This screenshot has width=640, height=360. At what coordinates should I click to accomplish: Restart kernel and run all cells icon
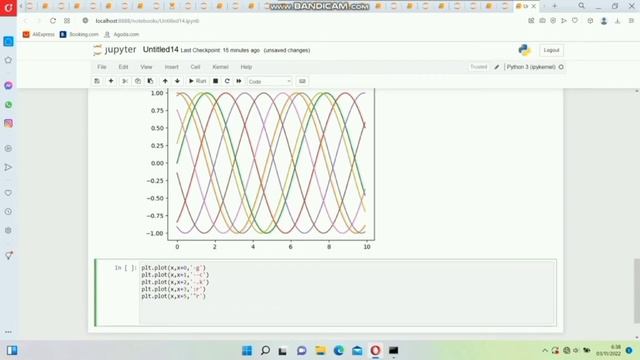tap(239, 81)
